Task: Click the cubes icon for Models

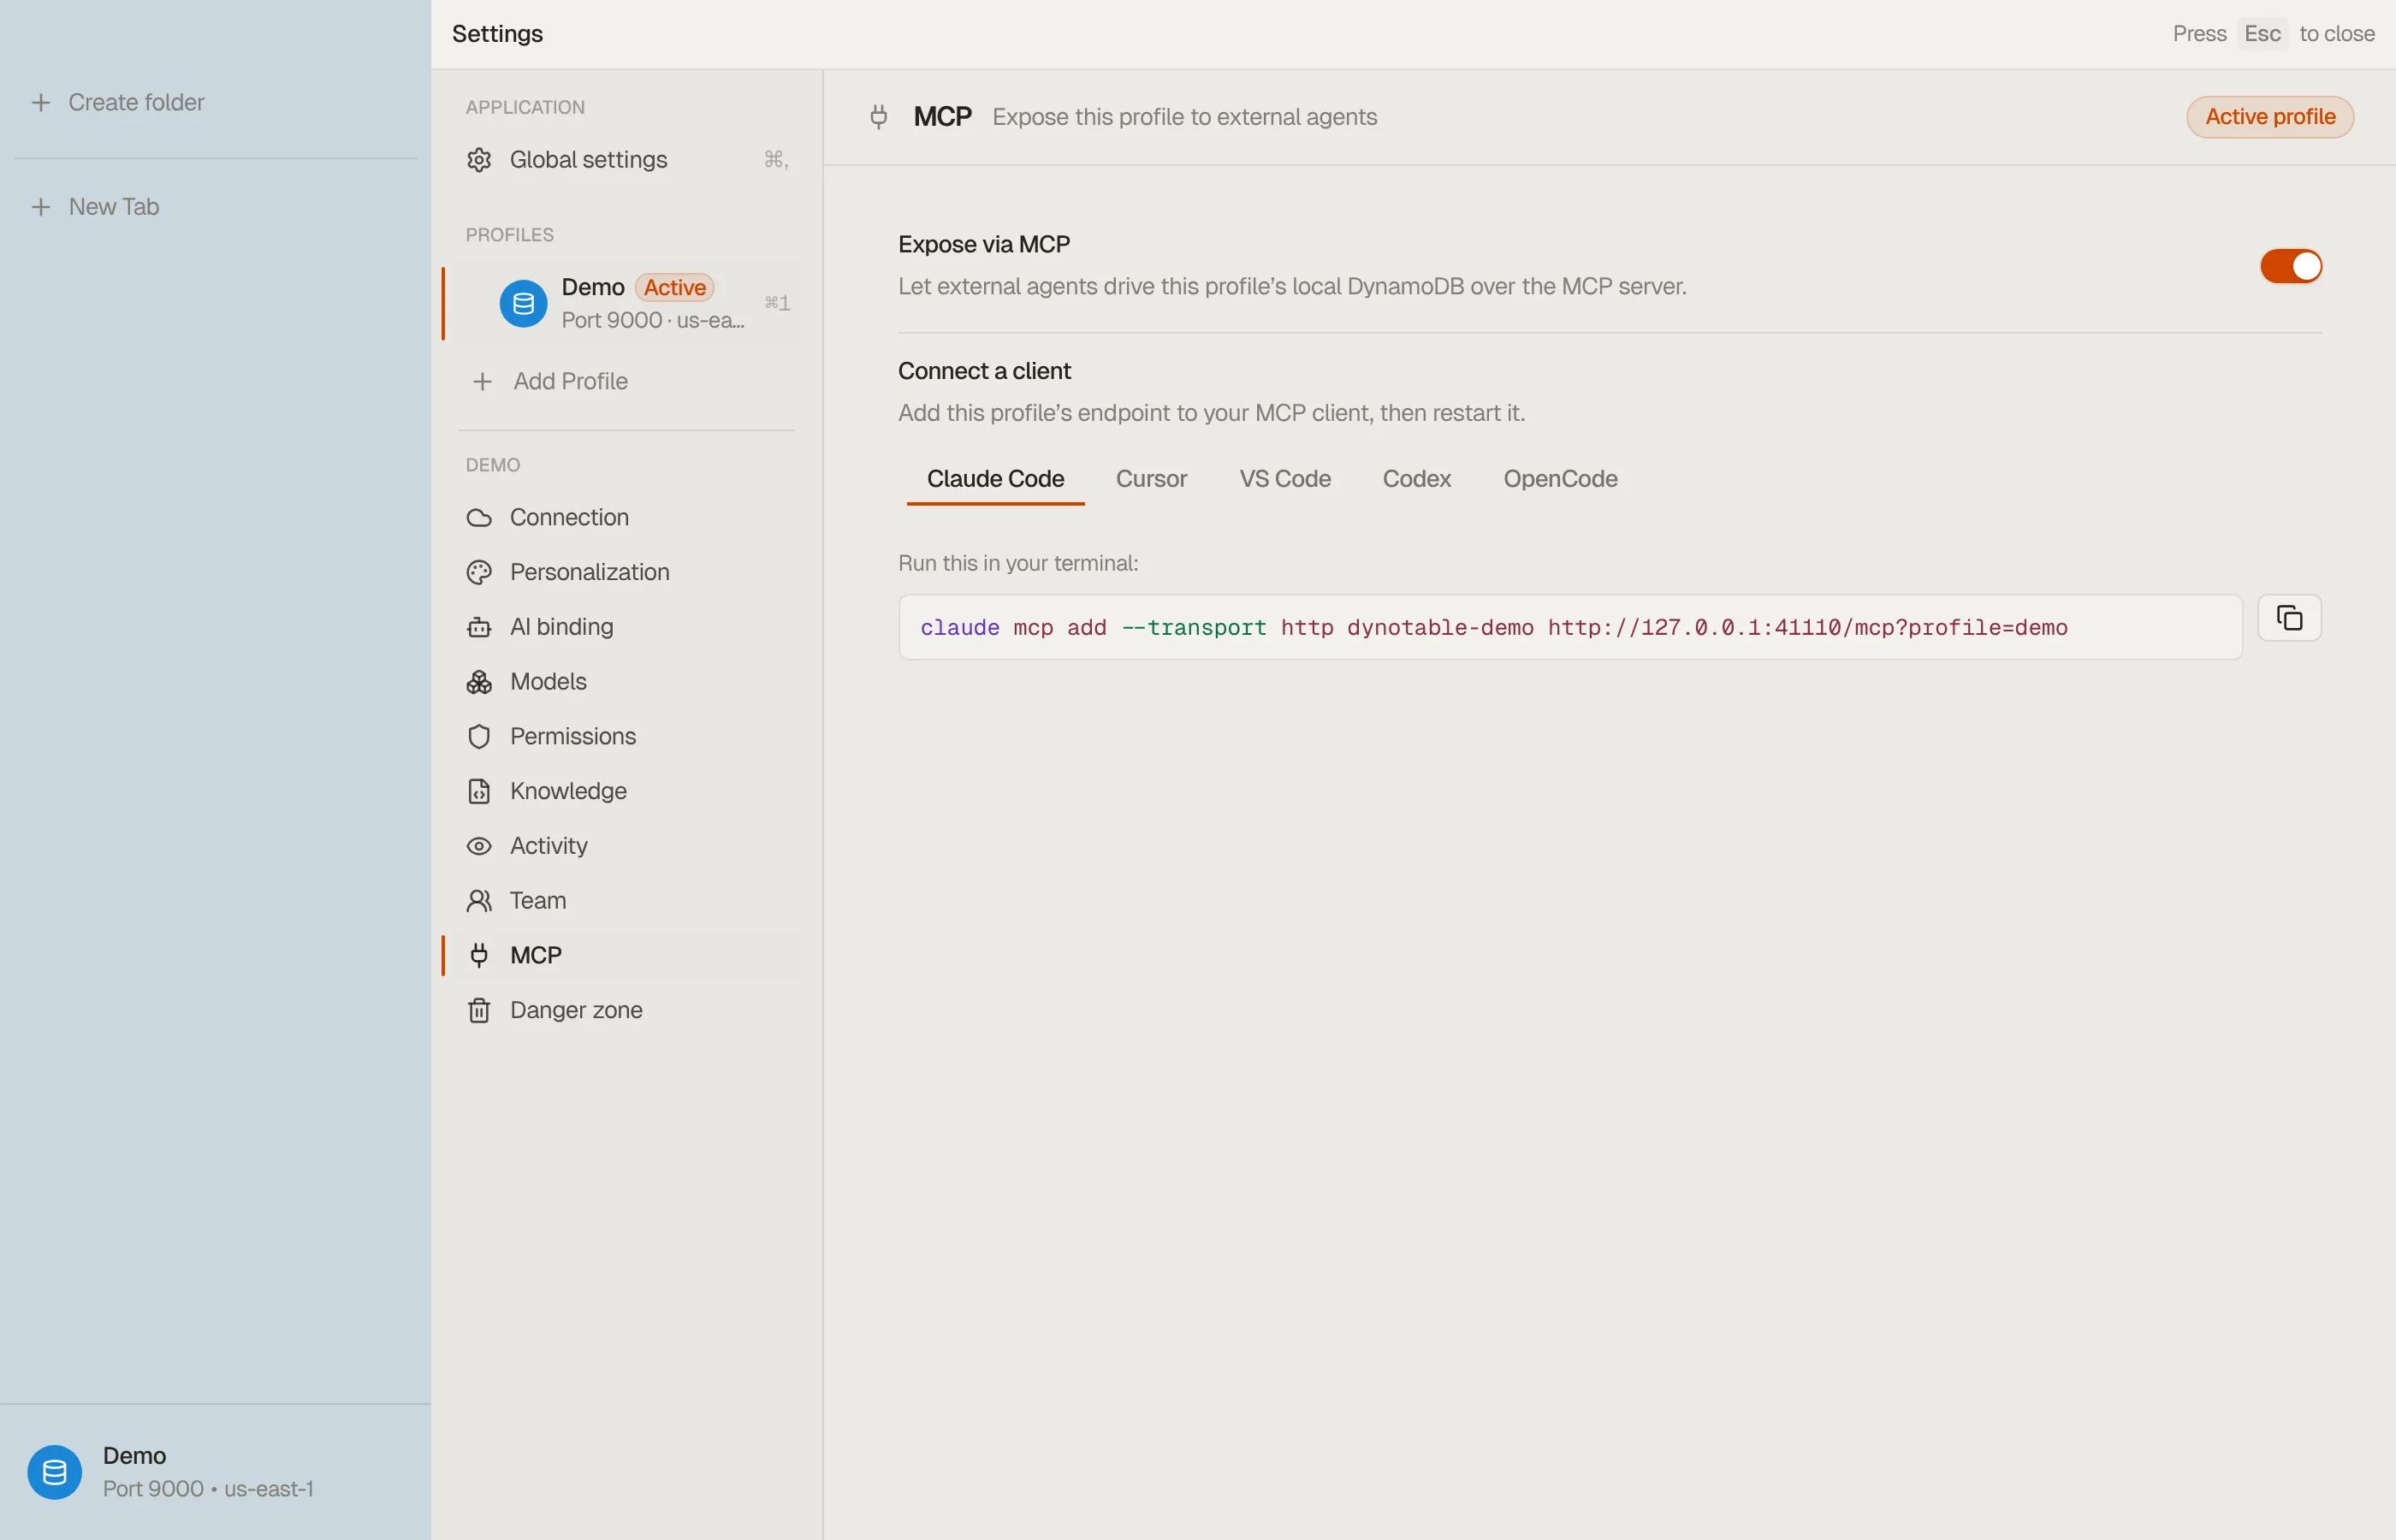Action: pos(479,682)
